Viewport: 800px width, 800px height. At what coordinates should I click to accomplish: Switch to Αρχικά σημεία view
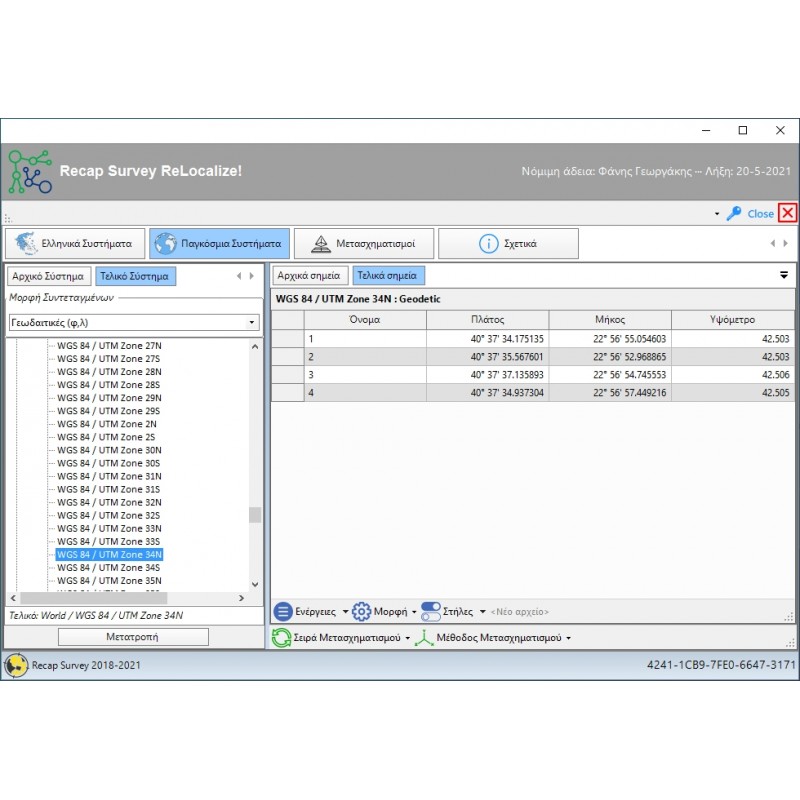coord(309,275)
